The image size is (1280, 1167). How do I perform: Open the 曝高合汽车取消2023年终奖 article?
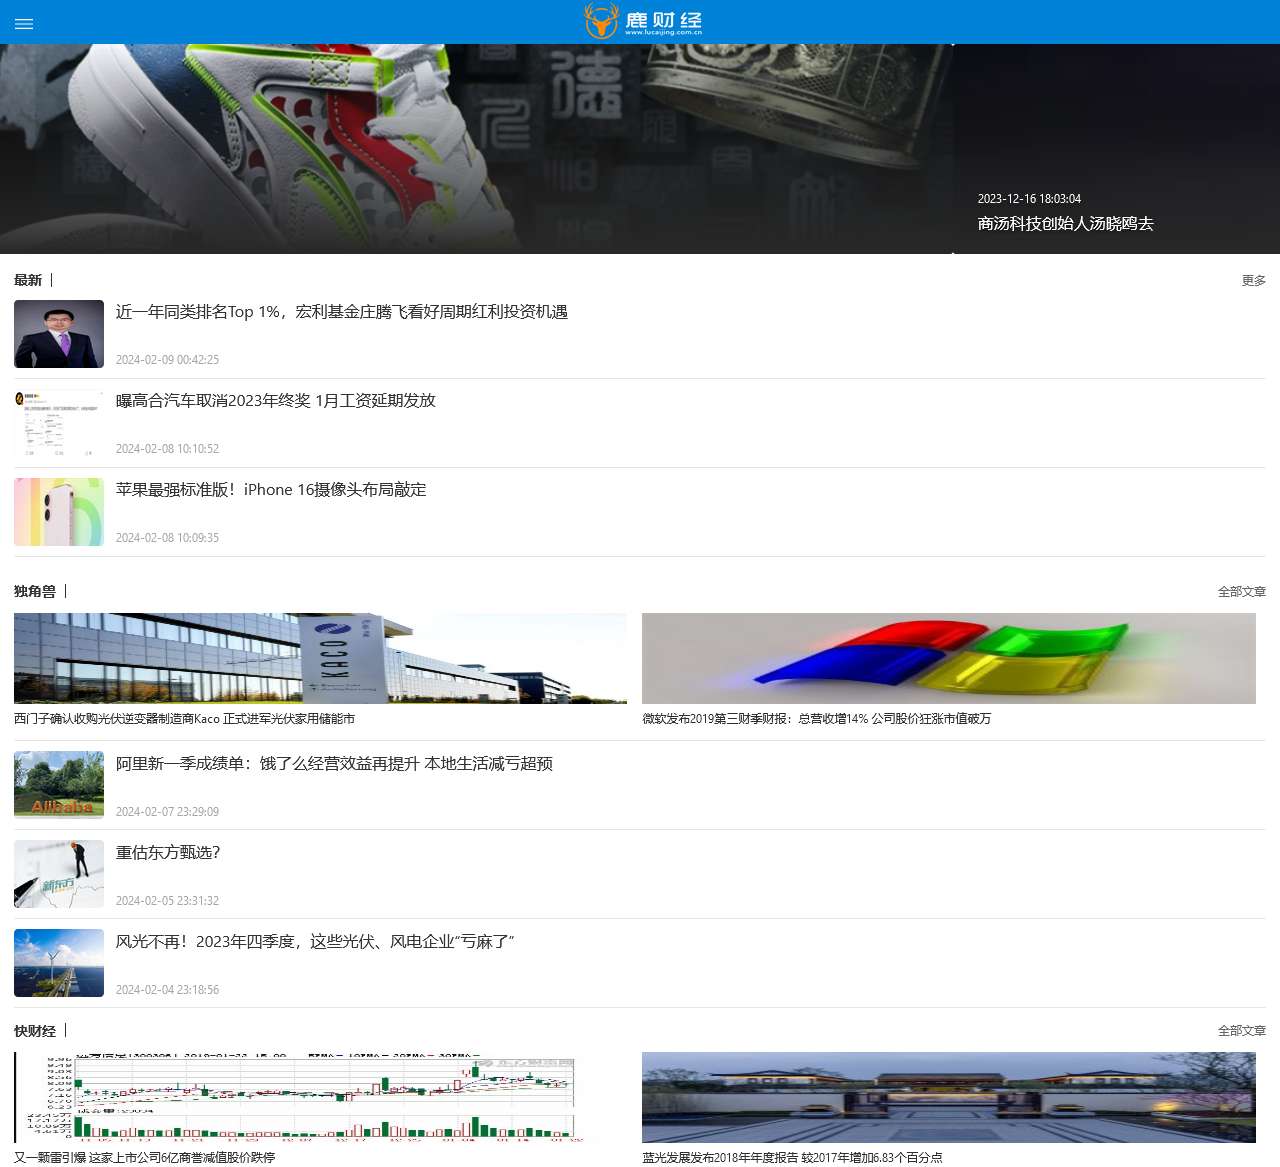(x=275, y=401)
